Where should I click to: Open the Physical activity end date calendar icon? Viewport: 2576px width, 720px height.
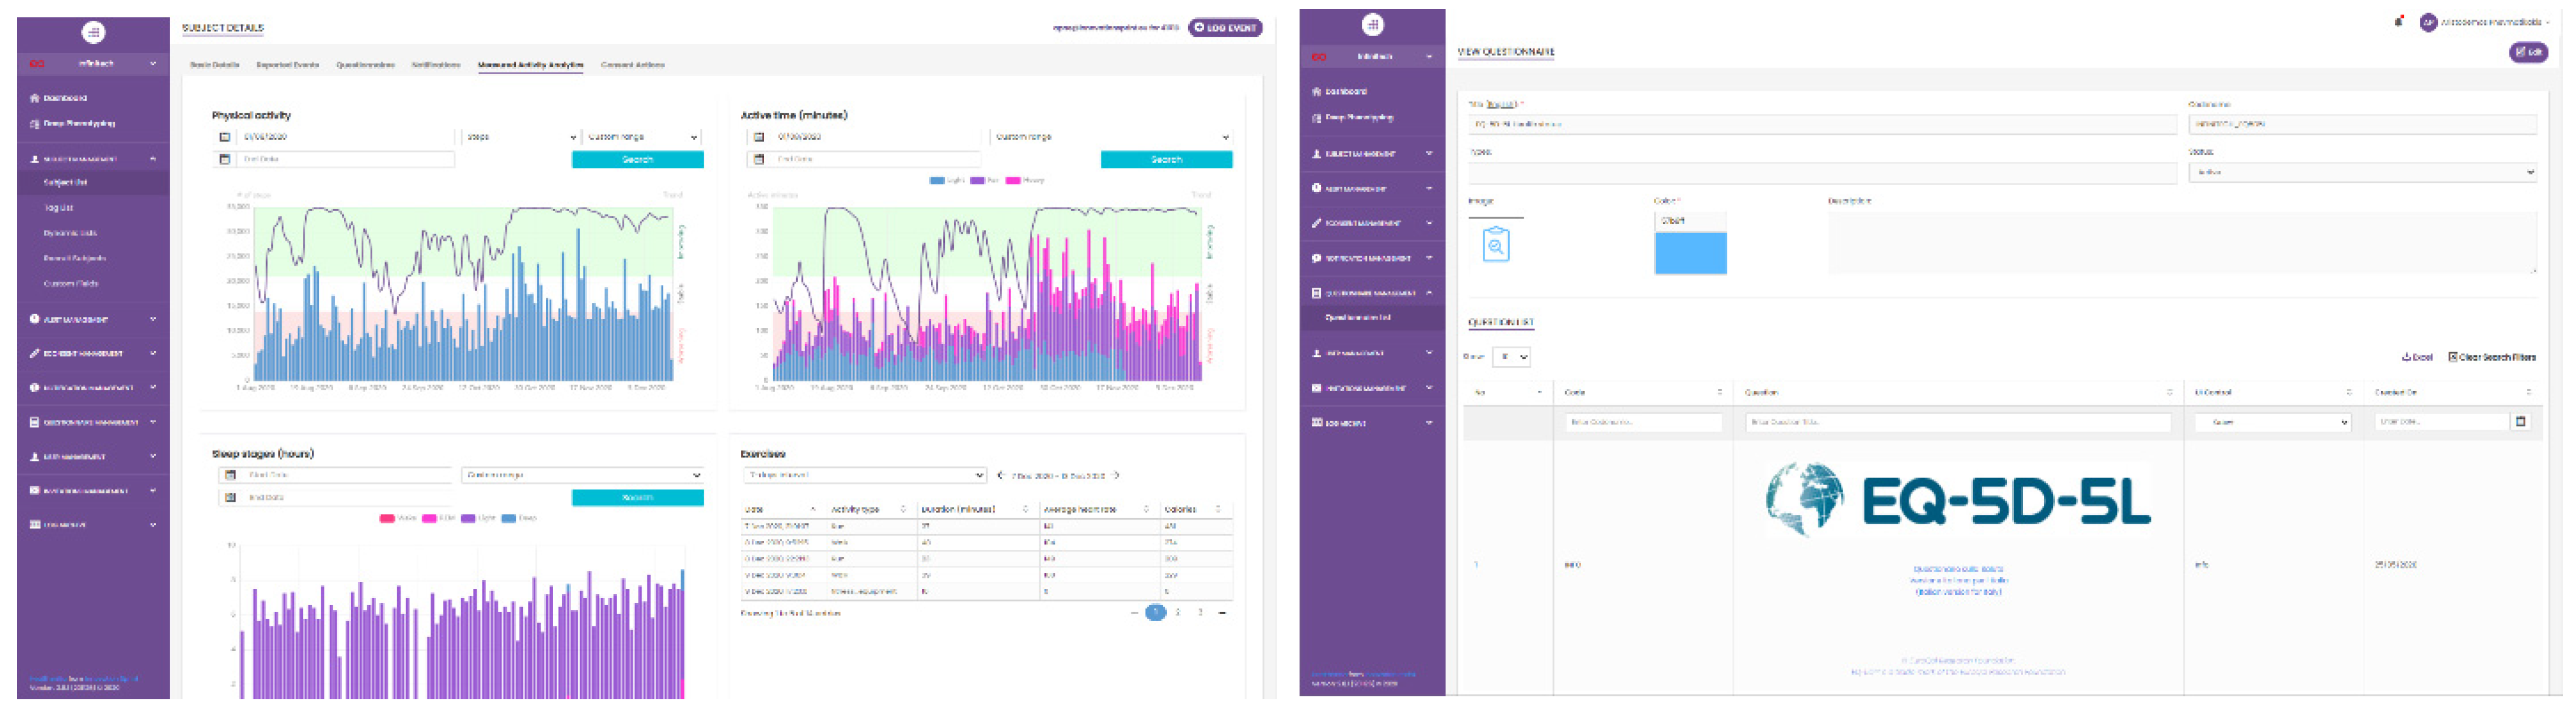pos(225,159)
